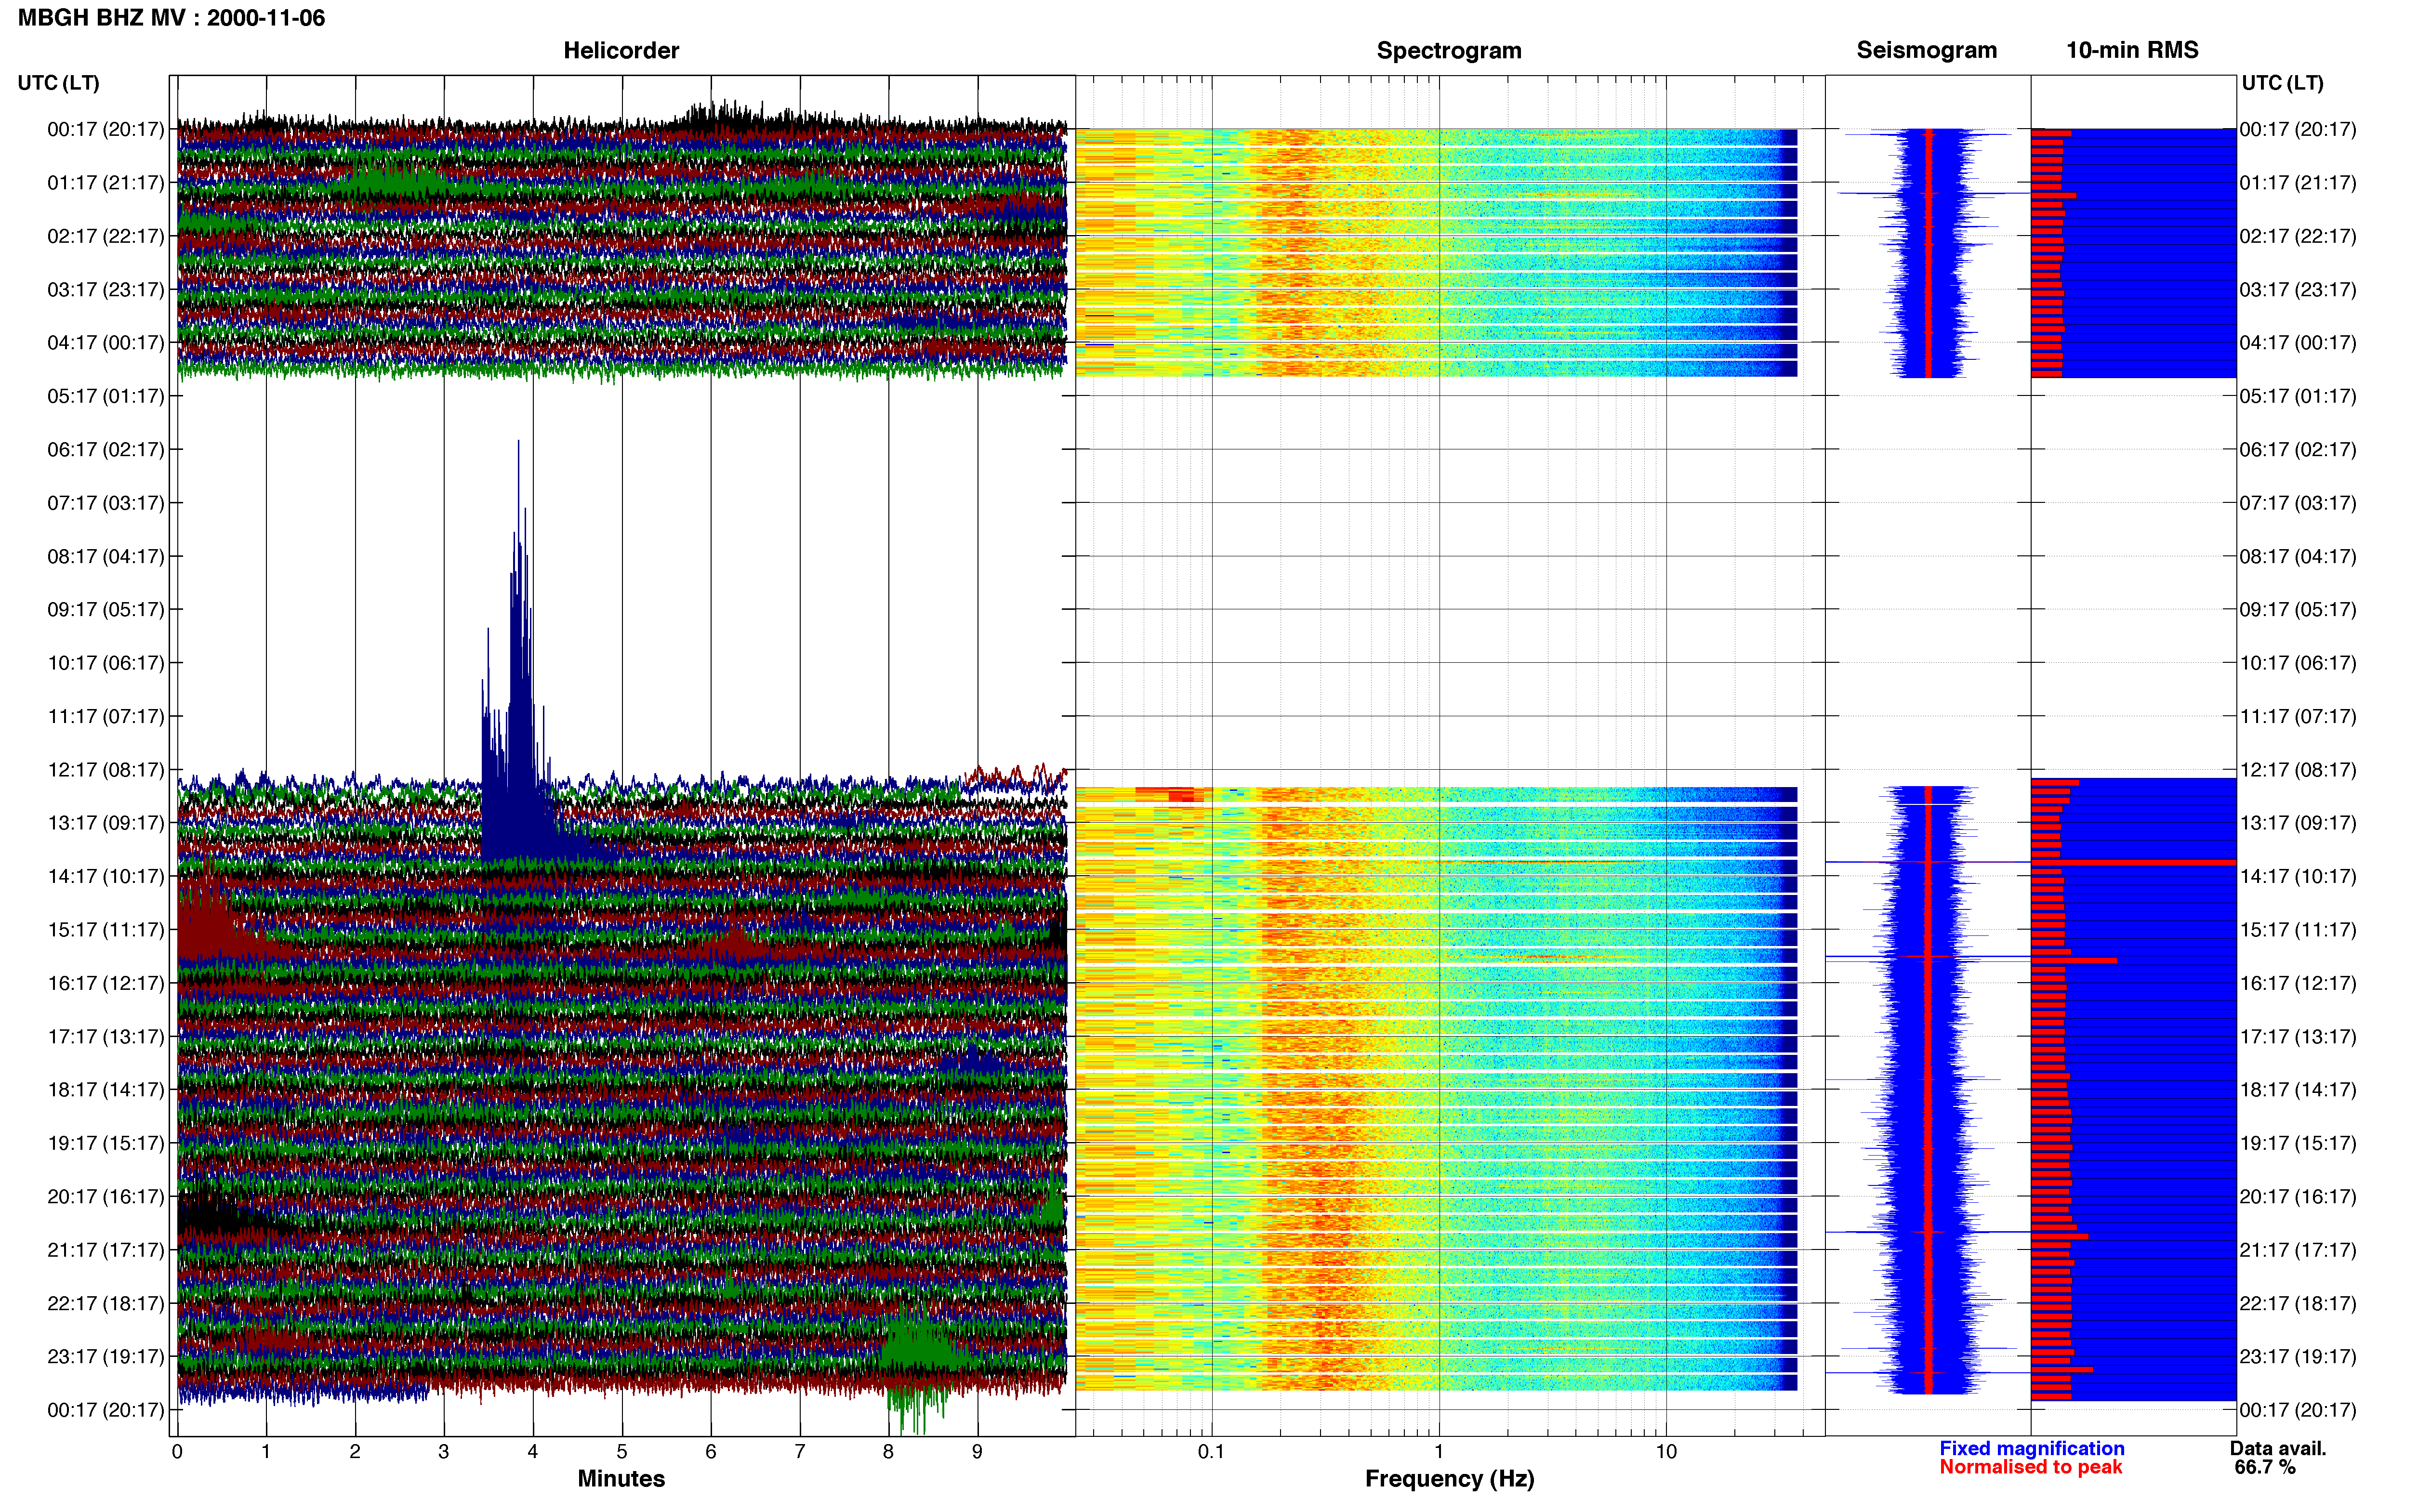Click the left time label 10:17 (06:17)

click(106, 663)
